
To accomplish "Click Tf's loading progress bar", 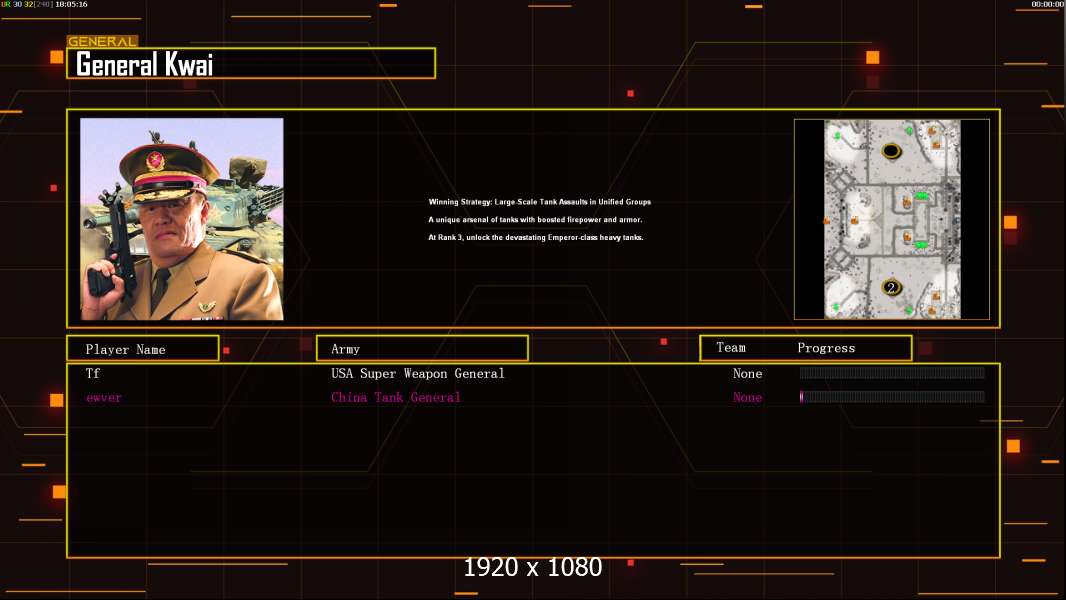I will (892, 372).
